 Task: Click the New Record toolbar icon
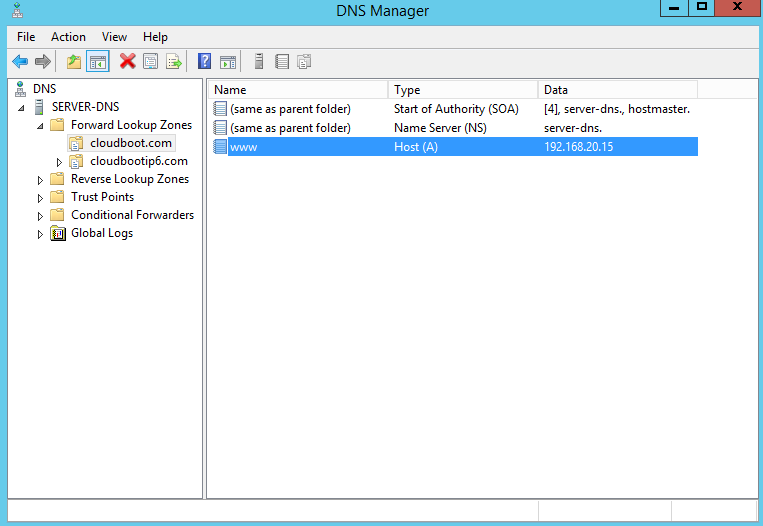pyautogui.click(x=282, y=62)
